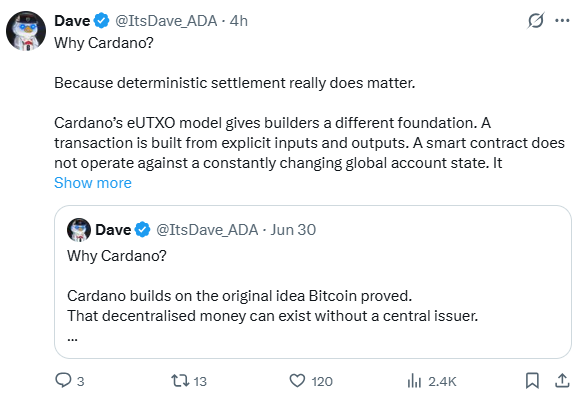Open the quoted post about Bitcoin idea
The image size is (583, 400).
click(313, 282)
